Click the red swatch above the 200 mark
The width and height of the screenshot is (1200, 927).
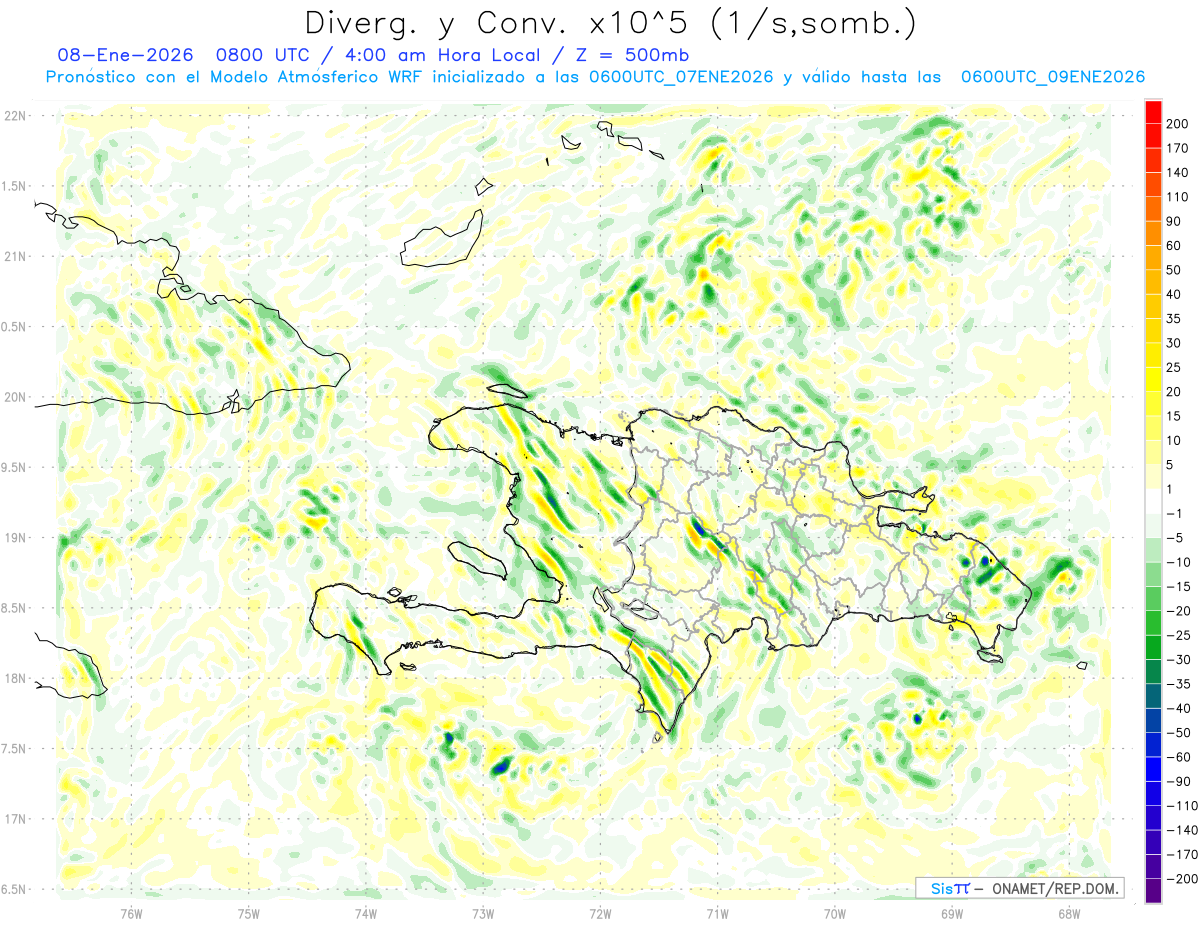click(x=1154, y=112)
